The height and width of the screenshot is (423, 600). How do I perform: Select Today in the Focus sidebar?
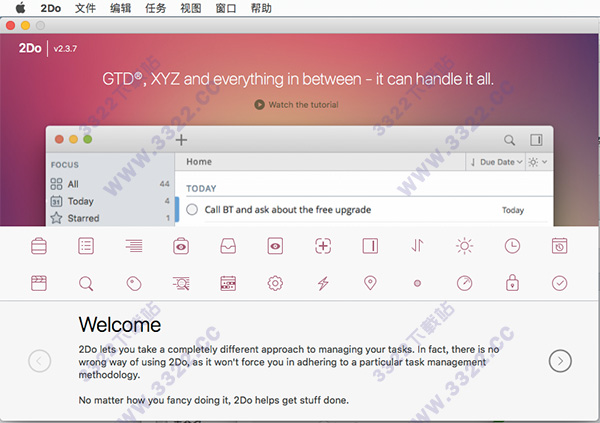tap(110, 201)
